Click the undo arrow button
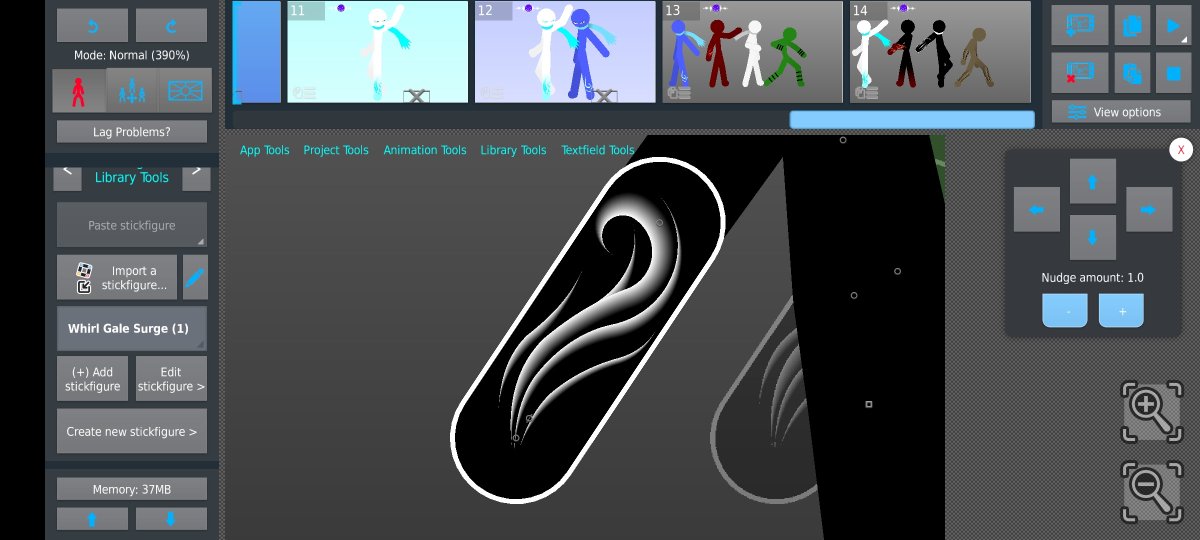 click(x=92, y=25)
